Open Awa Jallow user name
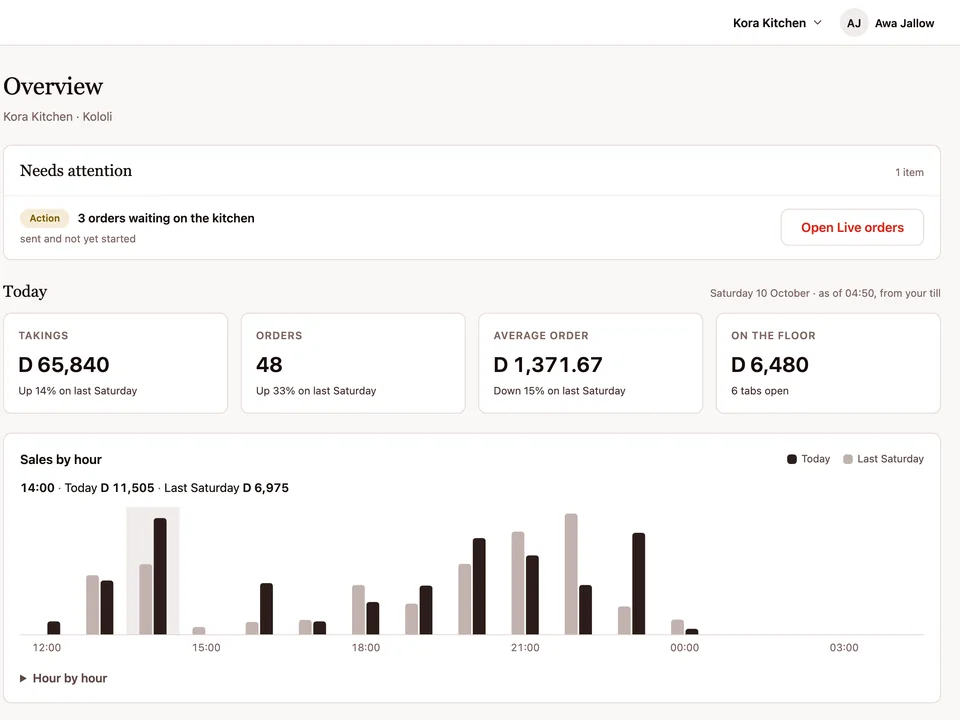The height and width of the screenshot is (720, 960). (x=904, y=23)
